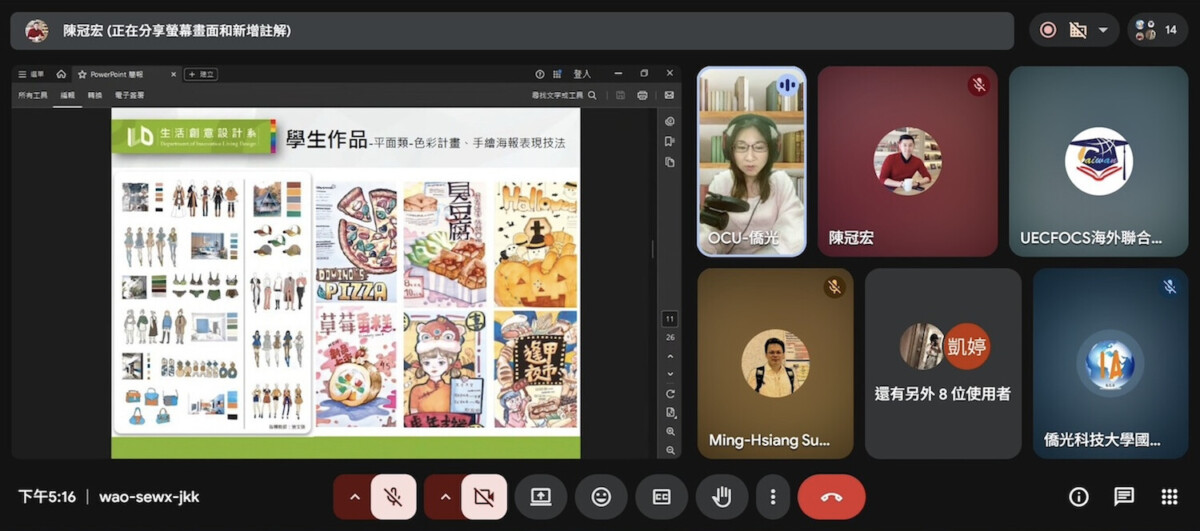Turn on the camera

click(x=484, y=497)
